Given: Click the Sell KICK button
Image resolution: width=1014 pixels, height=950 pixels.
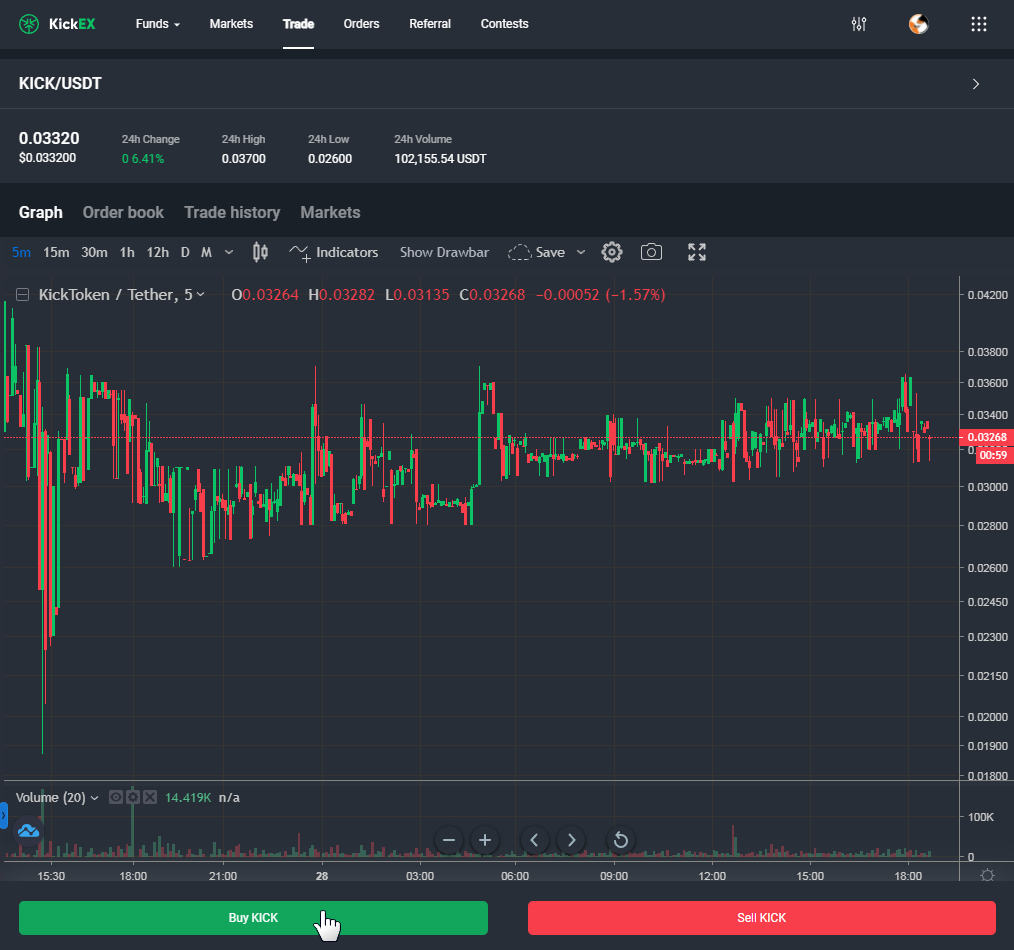Looking at the screenshot, I should tap(761, 917).
